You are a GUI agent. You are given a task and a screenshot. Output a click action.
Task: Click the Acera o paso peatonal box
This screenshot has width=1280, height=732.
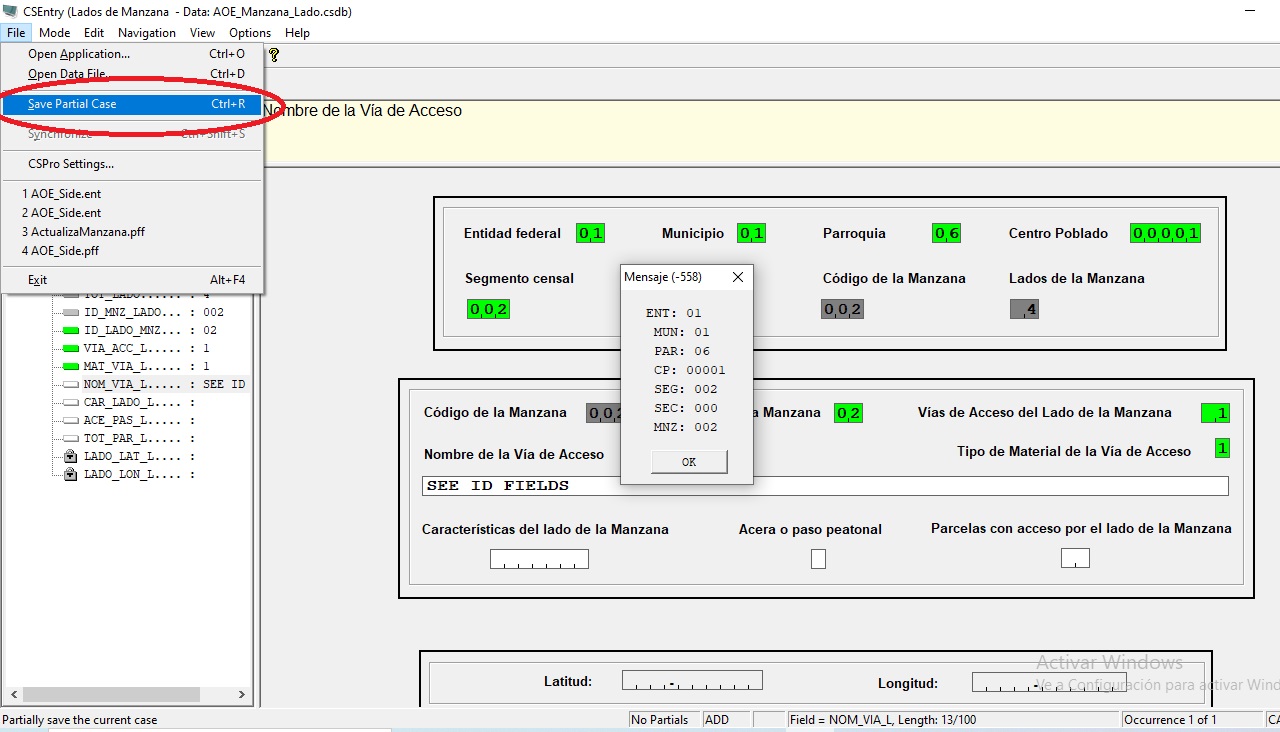818,559
